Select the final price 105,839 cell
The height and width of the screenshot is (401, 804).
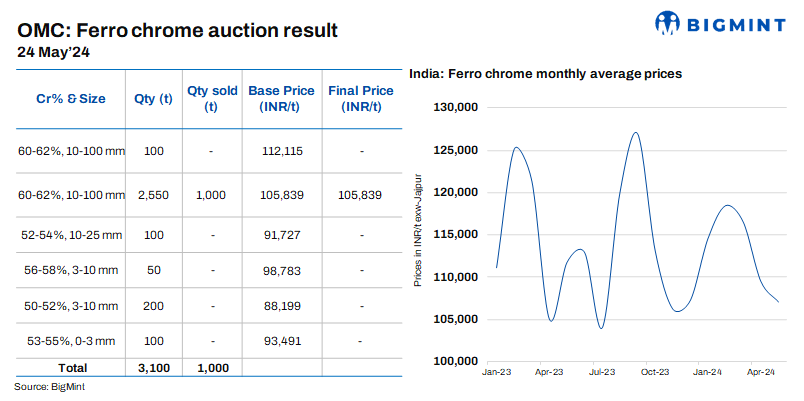pos(361,195)
